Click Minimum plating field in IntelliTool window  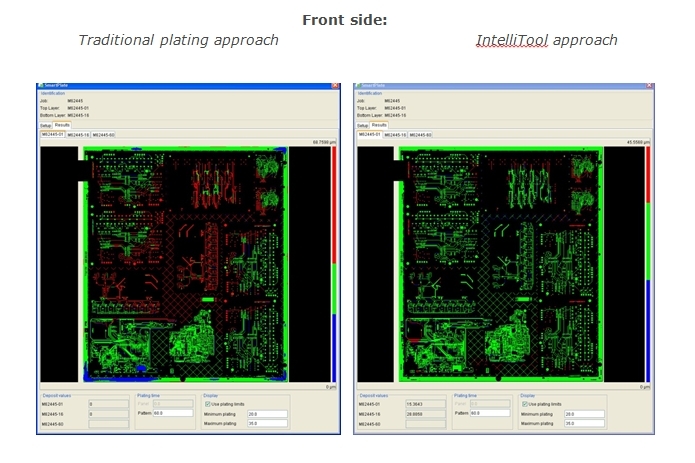click(584, 414)
